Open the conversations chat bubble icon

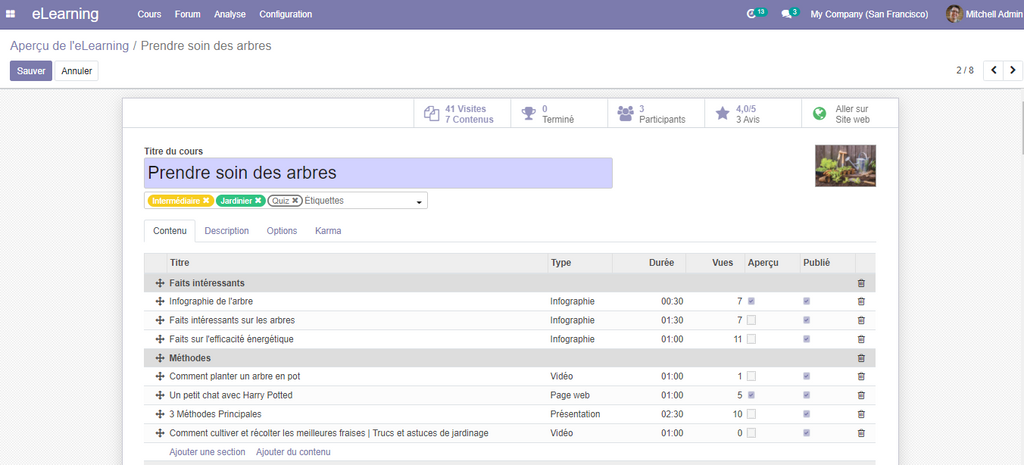(786, 14)
